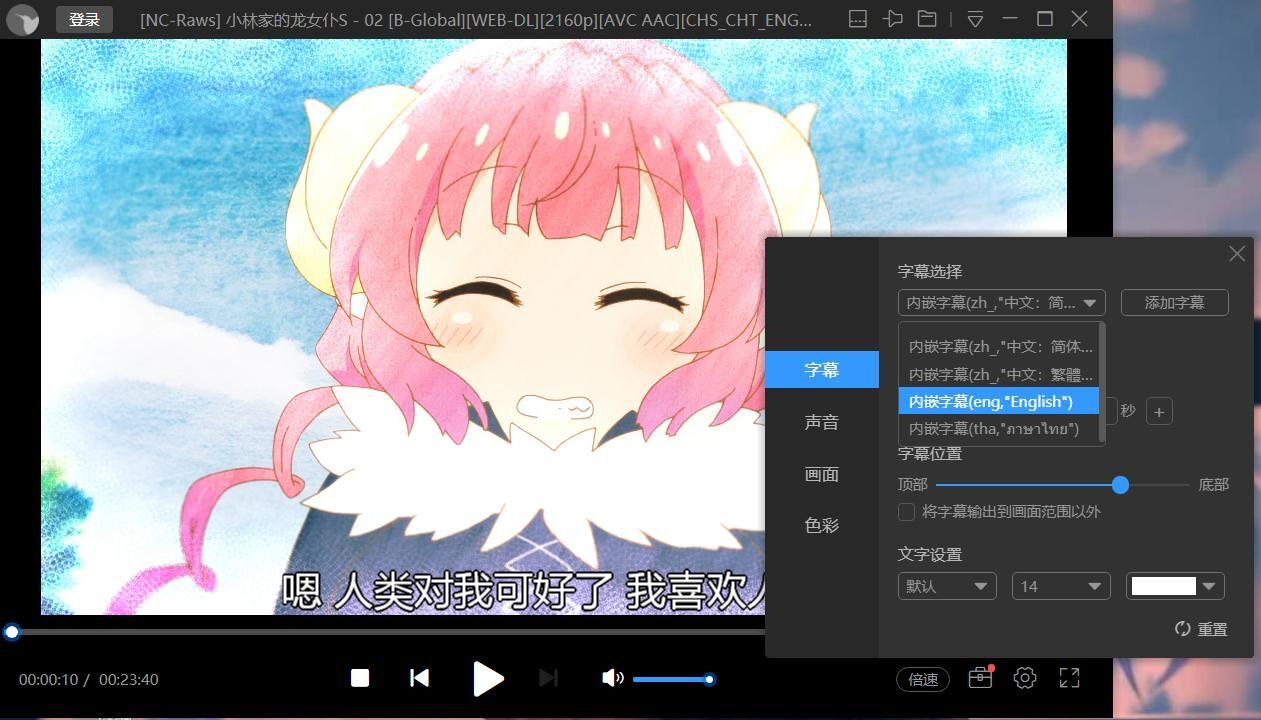This screenshot has width=1261, height=720.
Task: Switch to the 声音 (audio) tab
Action: [822, 422]
